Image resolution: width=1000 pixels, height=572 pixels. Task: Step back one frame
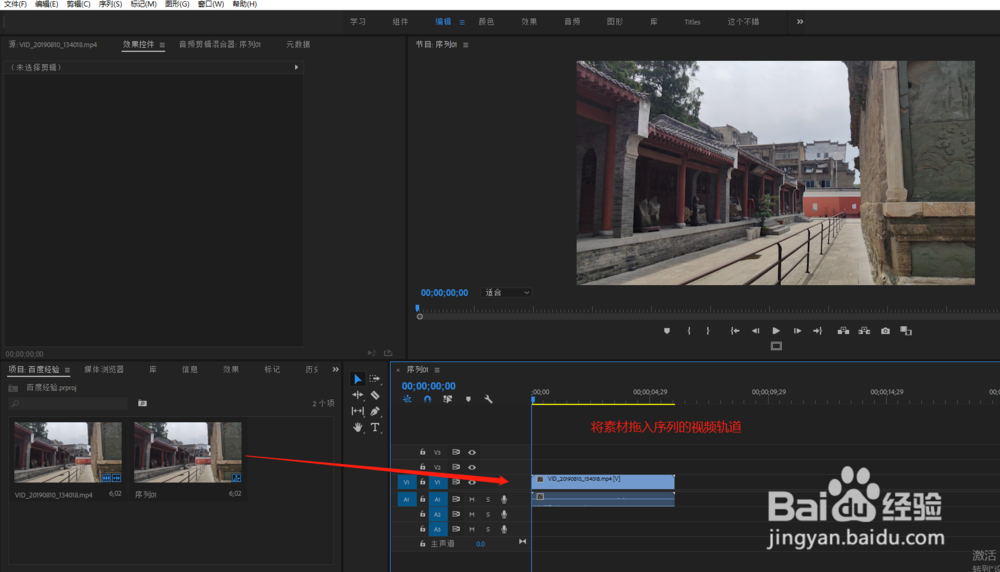[x=755, y=331]
